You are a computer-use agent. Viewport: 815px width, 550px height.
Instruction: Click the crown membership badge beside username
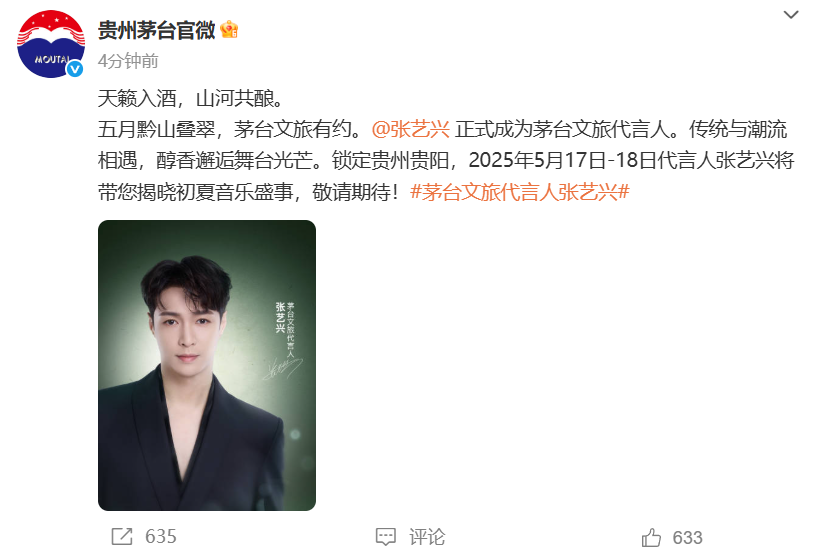point(229,30)
